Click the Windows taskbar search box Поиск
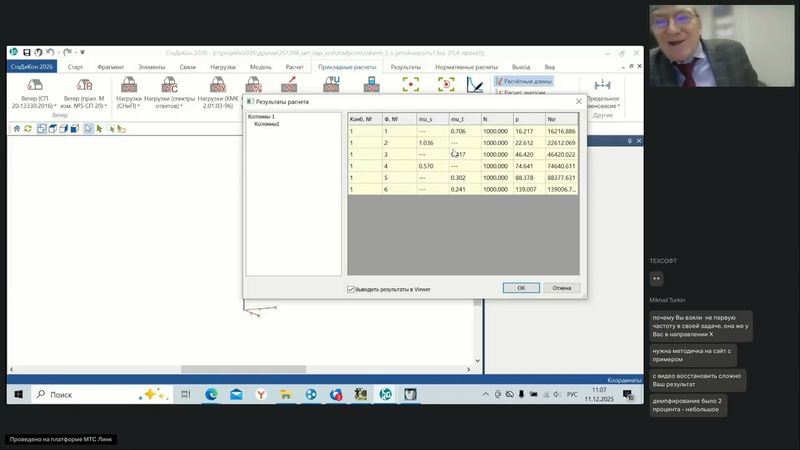 click(x=78, y=395)
